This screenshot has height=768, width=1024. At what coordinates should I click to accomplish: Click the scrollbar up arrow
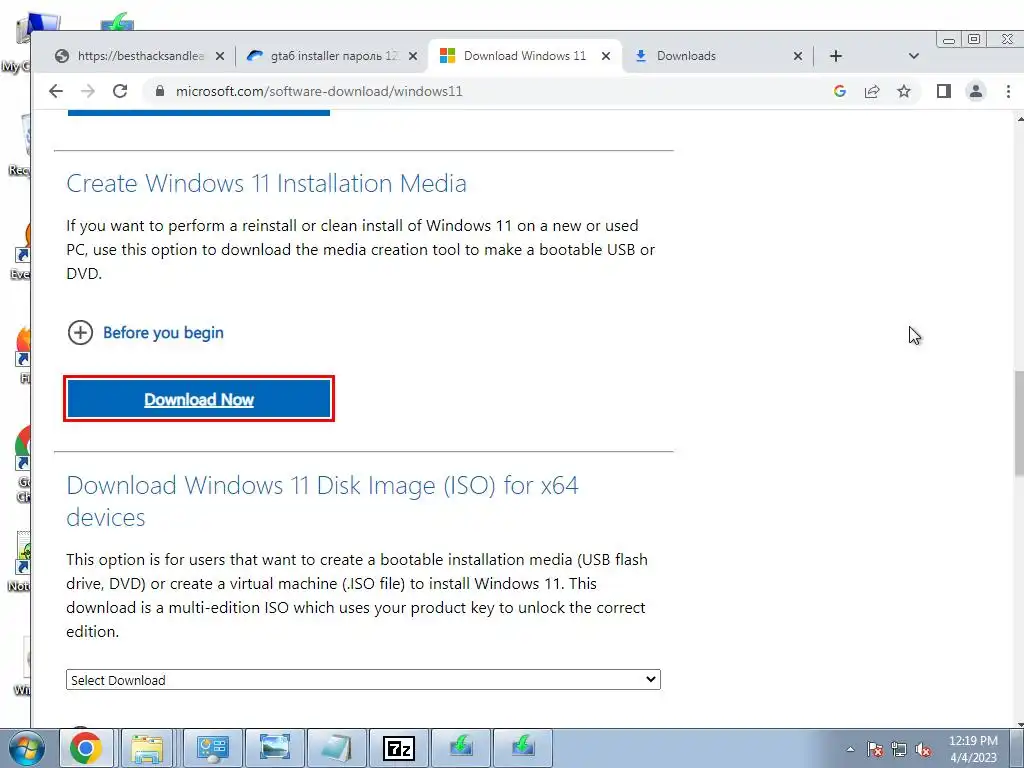pyautogui.click(x=1019, y=119)
